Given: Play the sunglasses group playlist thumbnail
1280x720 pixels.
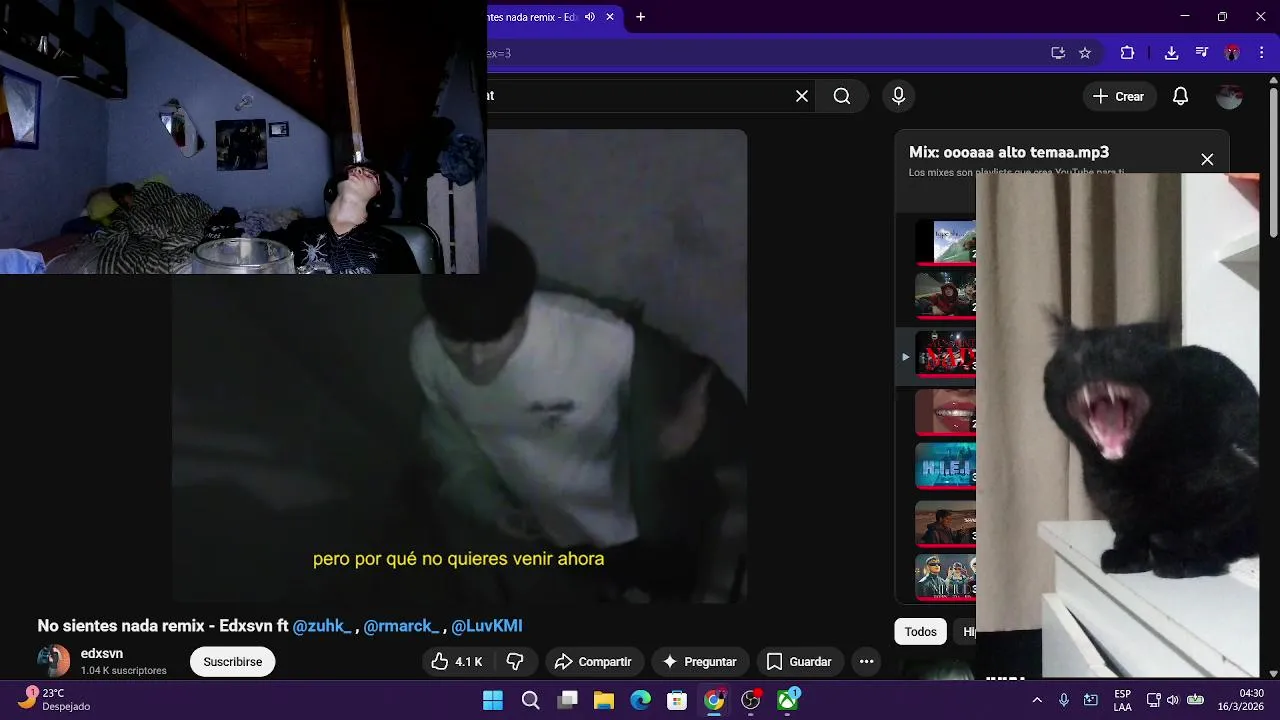Looking at the screenshot, I should (x=946, y=576).
